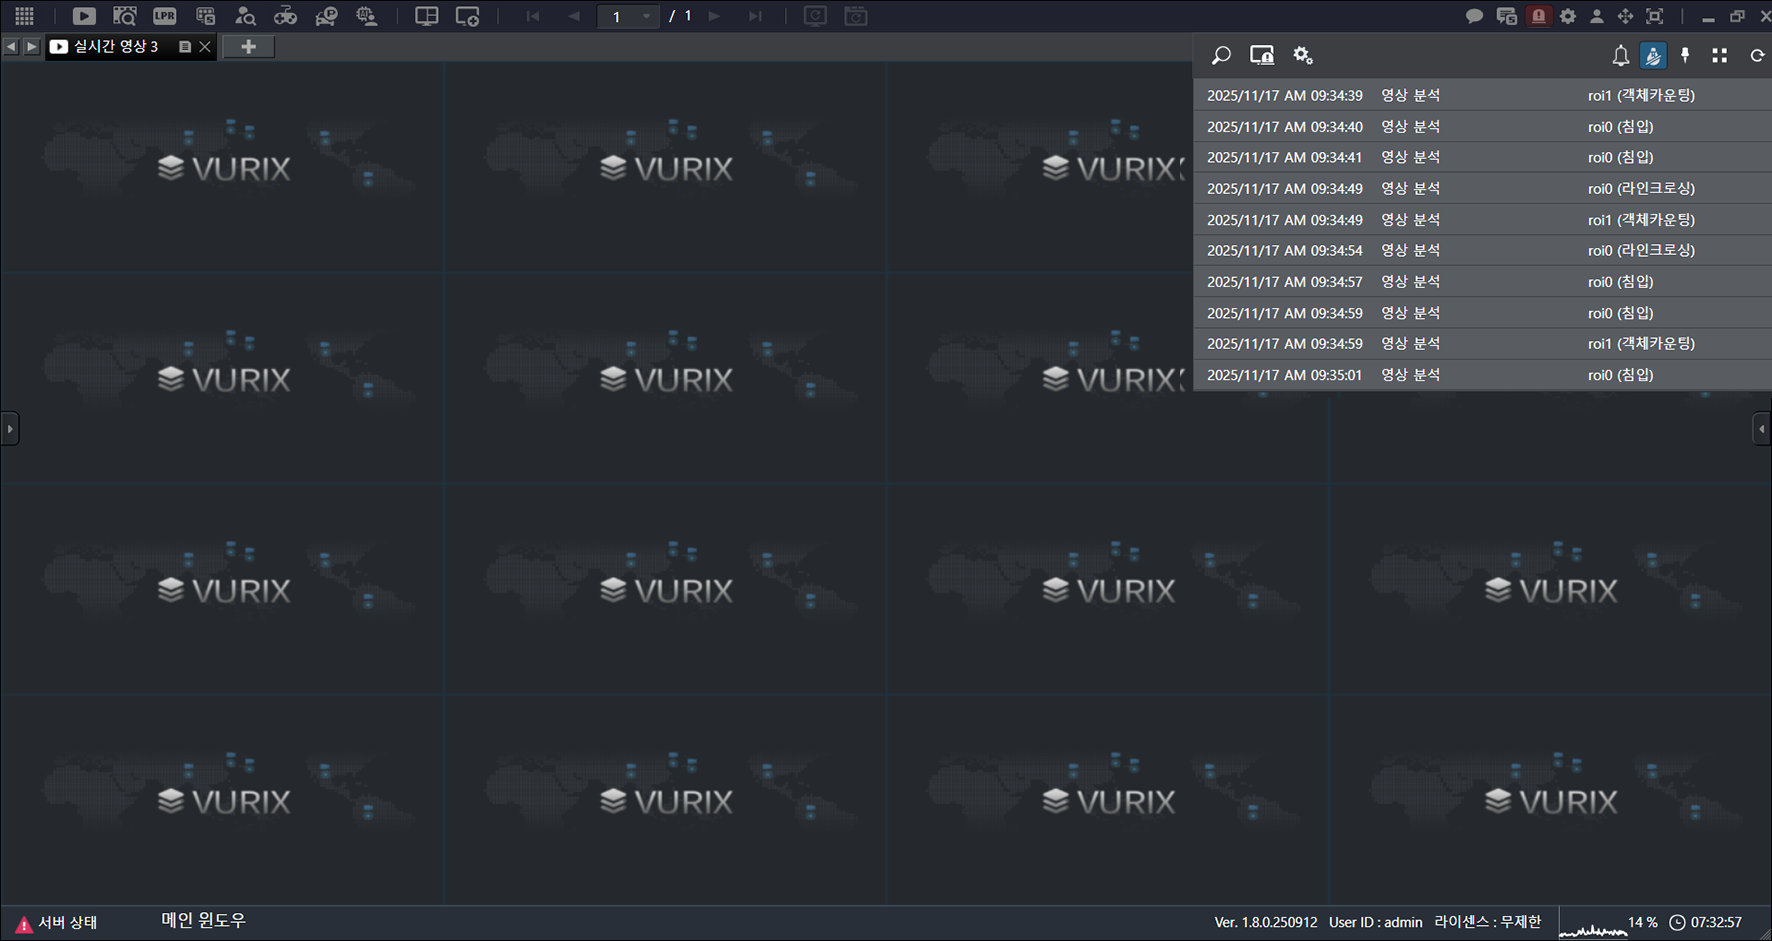This screenshot has height=941, width=1772.
Task: Click the screen sequence refresh icon
Action: (x=815, y=16)
